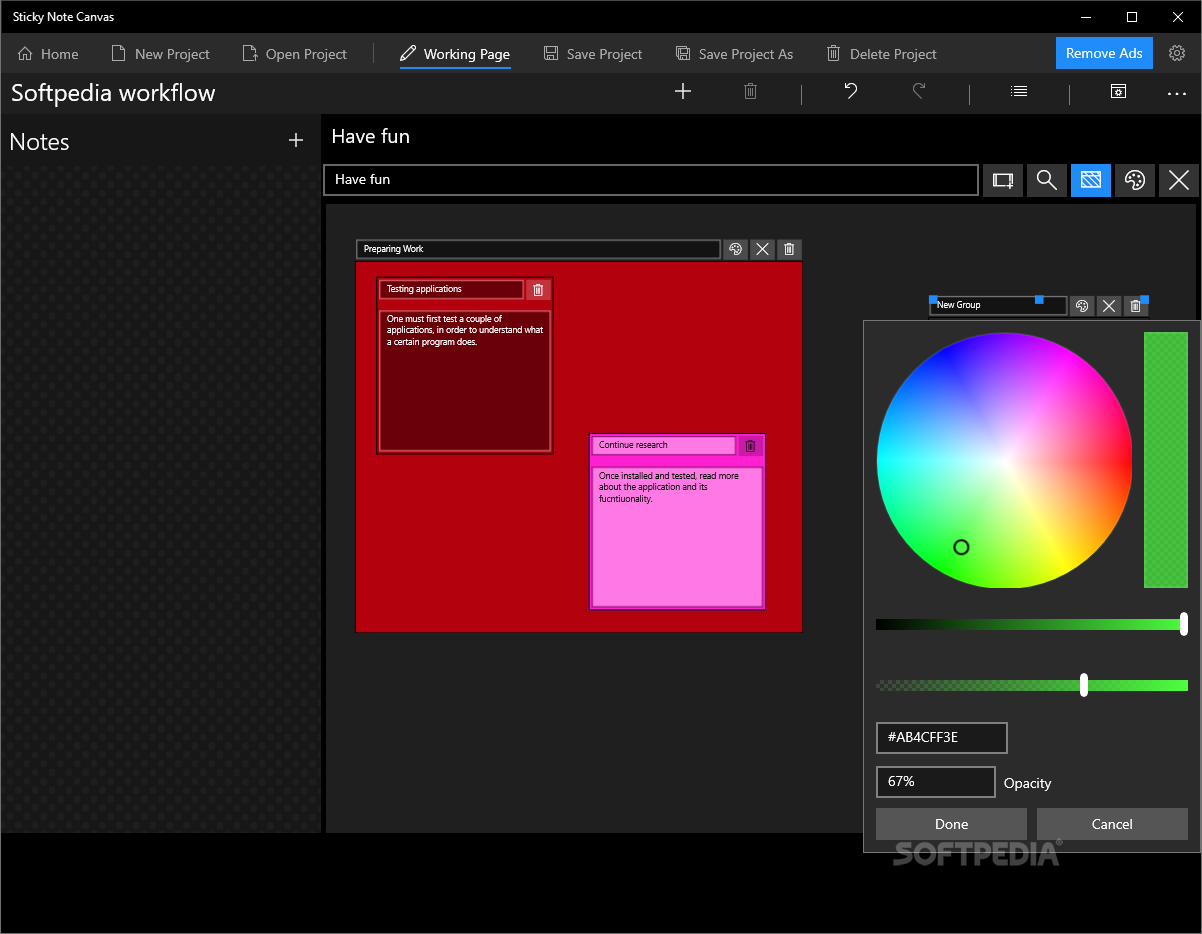Click X icon on Preparing Work group
This screenshot has height=934, width=1202.
coord(763,249)
